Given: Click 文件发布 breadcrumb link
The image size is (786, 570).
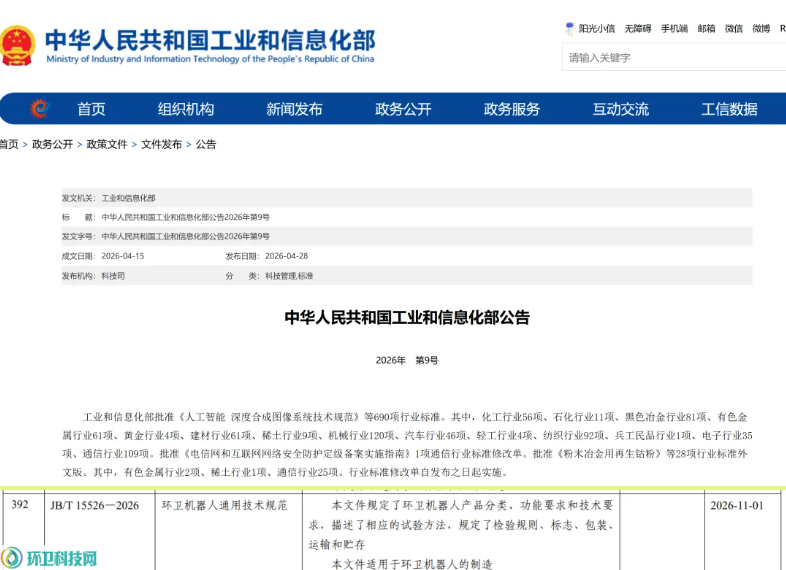Looking at the screenshot, I should [161, 144].
